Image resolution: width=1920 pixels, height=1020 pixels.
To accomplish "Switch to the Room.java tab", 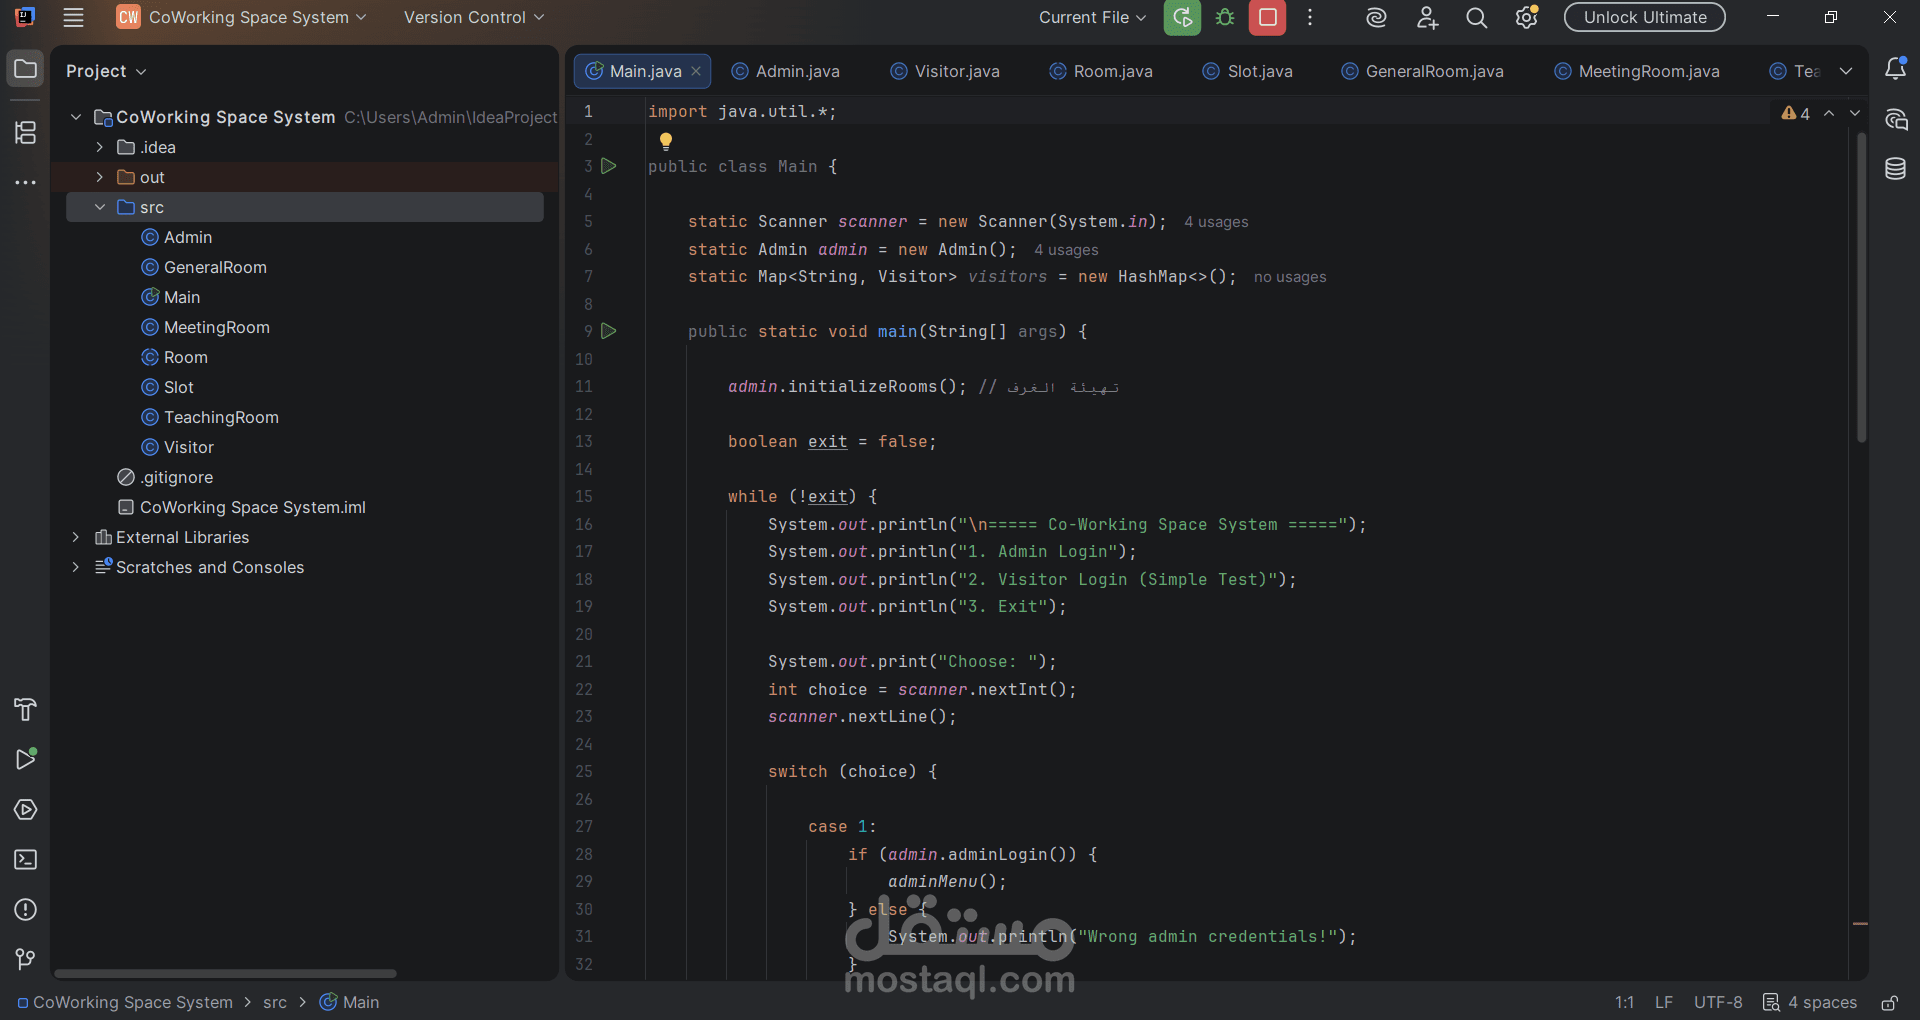I will (1101, 71).
